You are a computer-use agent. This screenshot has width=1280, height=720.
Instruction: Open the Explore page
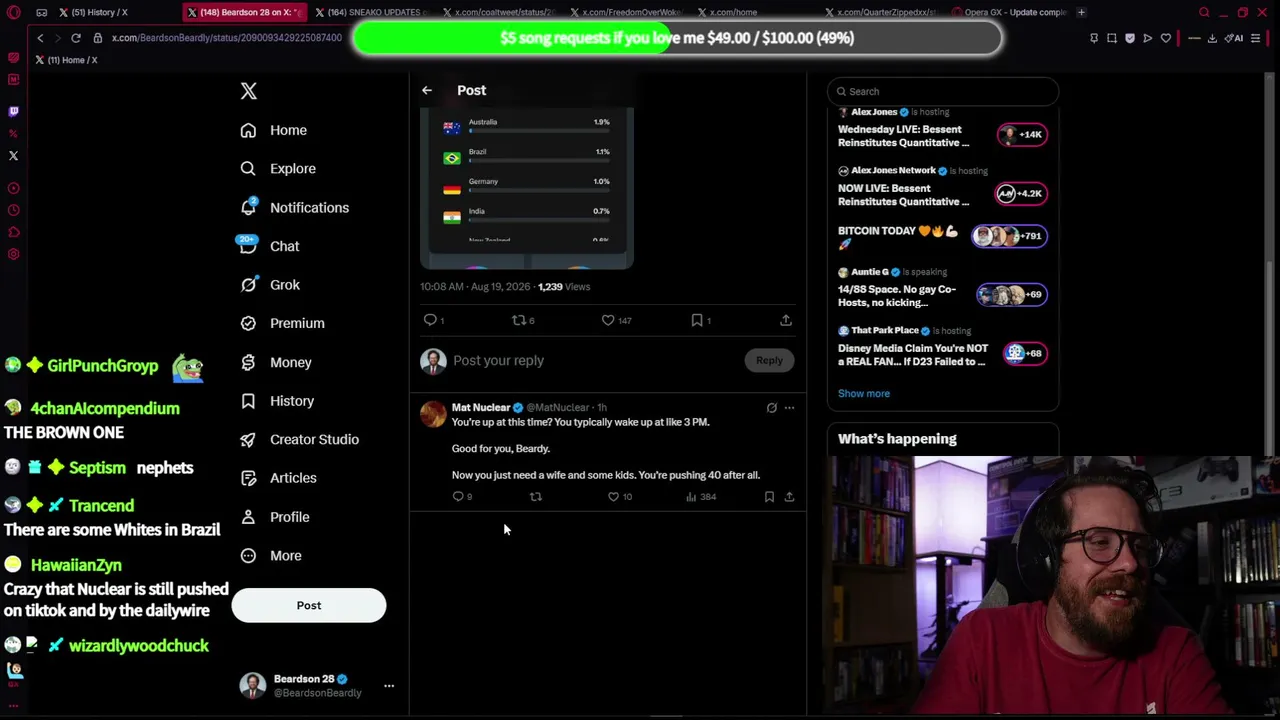click(x=278, y=169)
